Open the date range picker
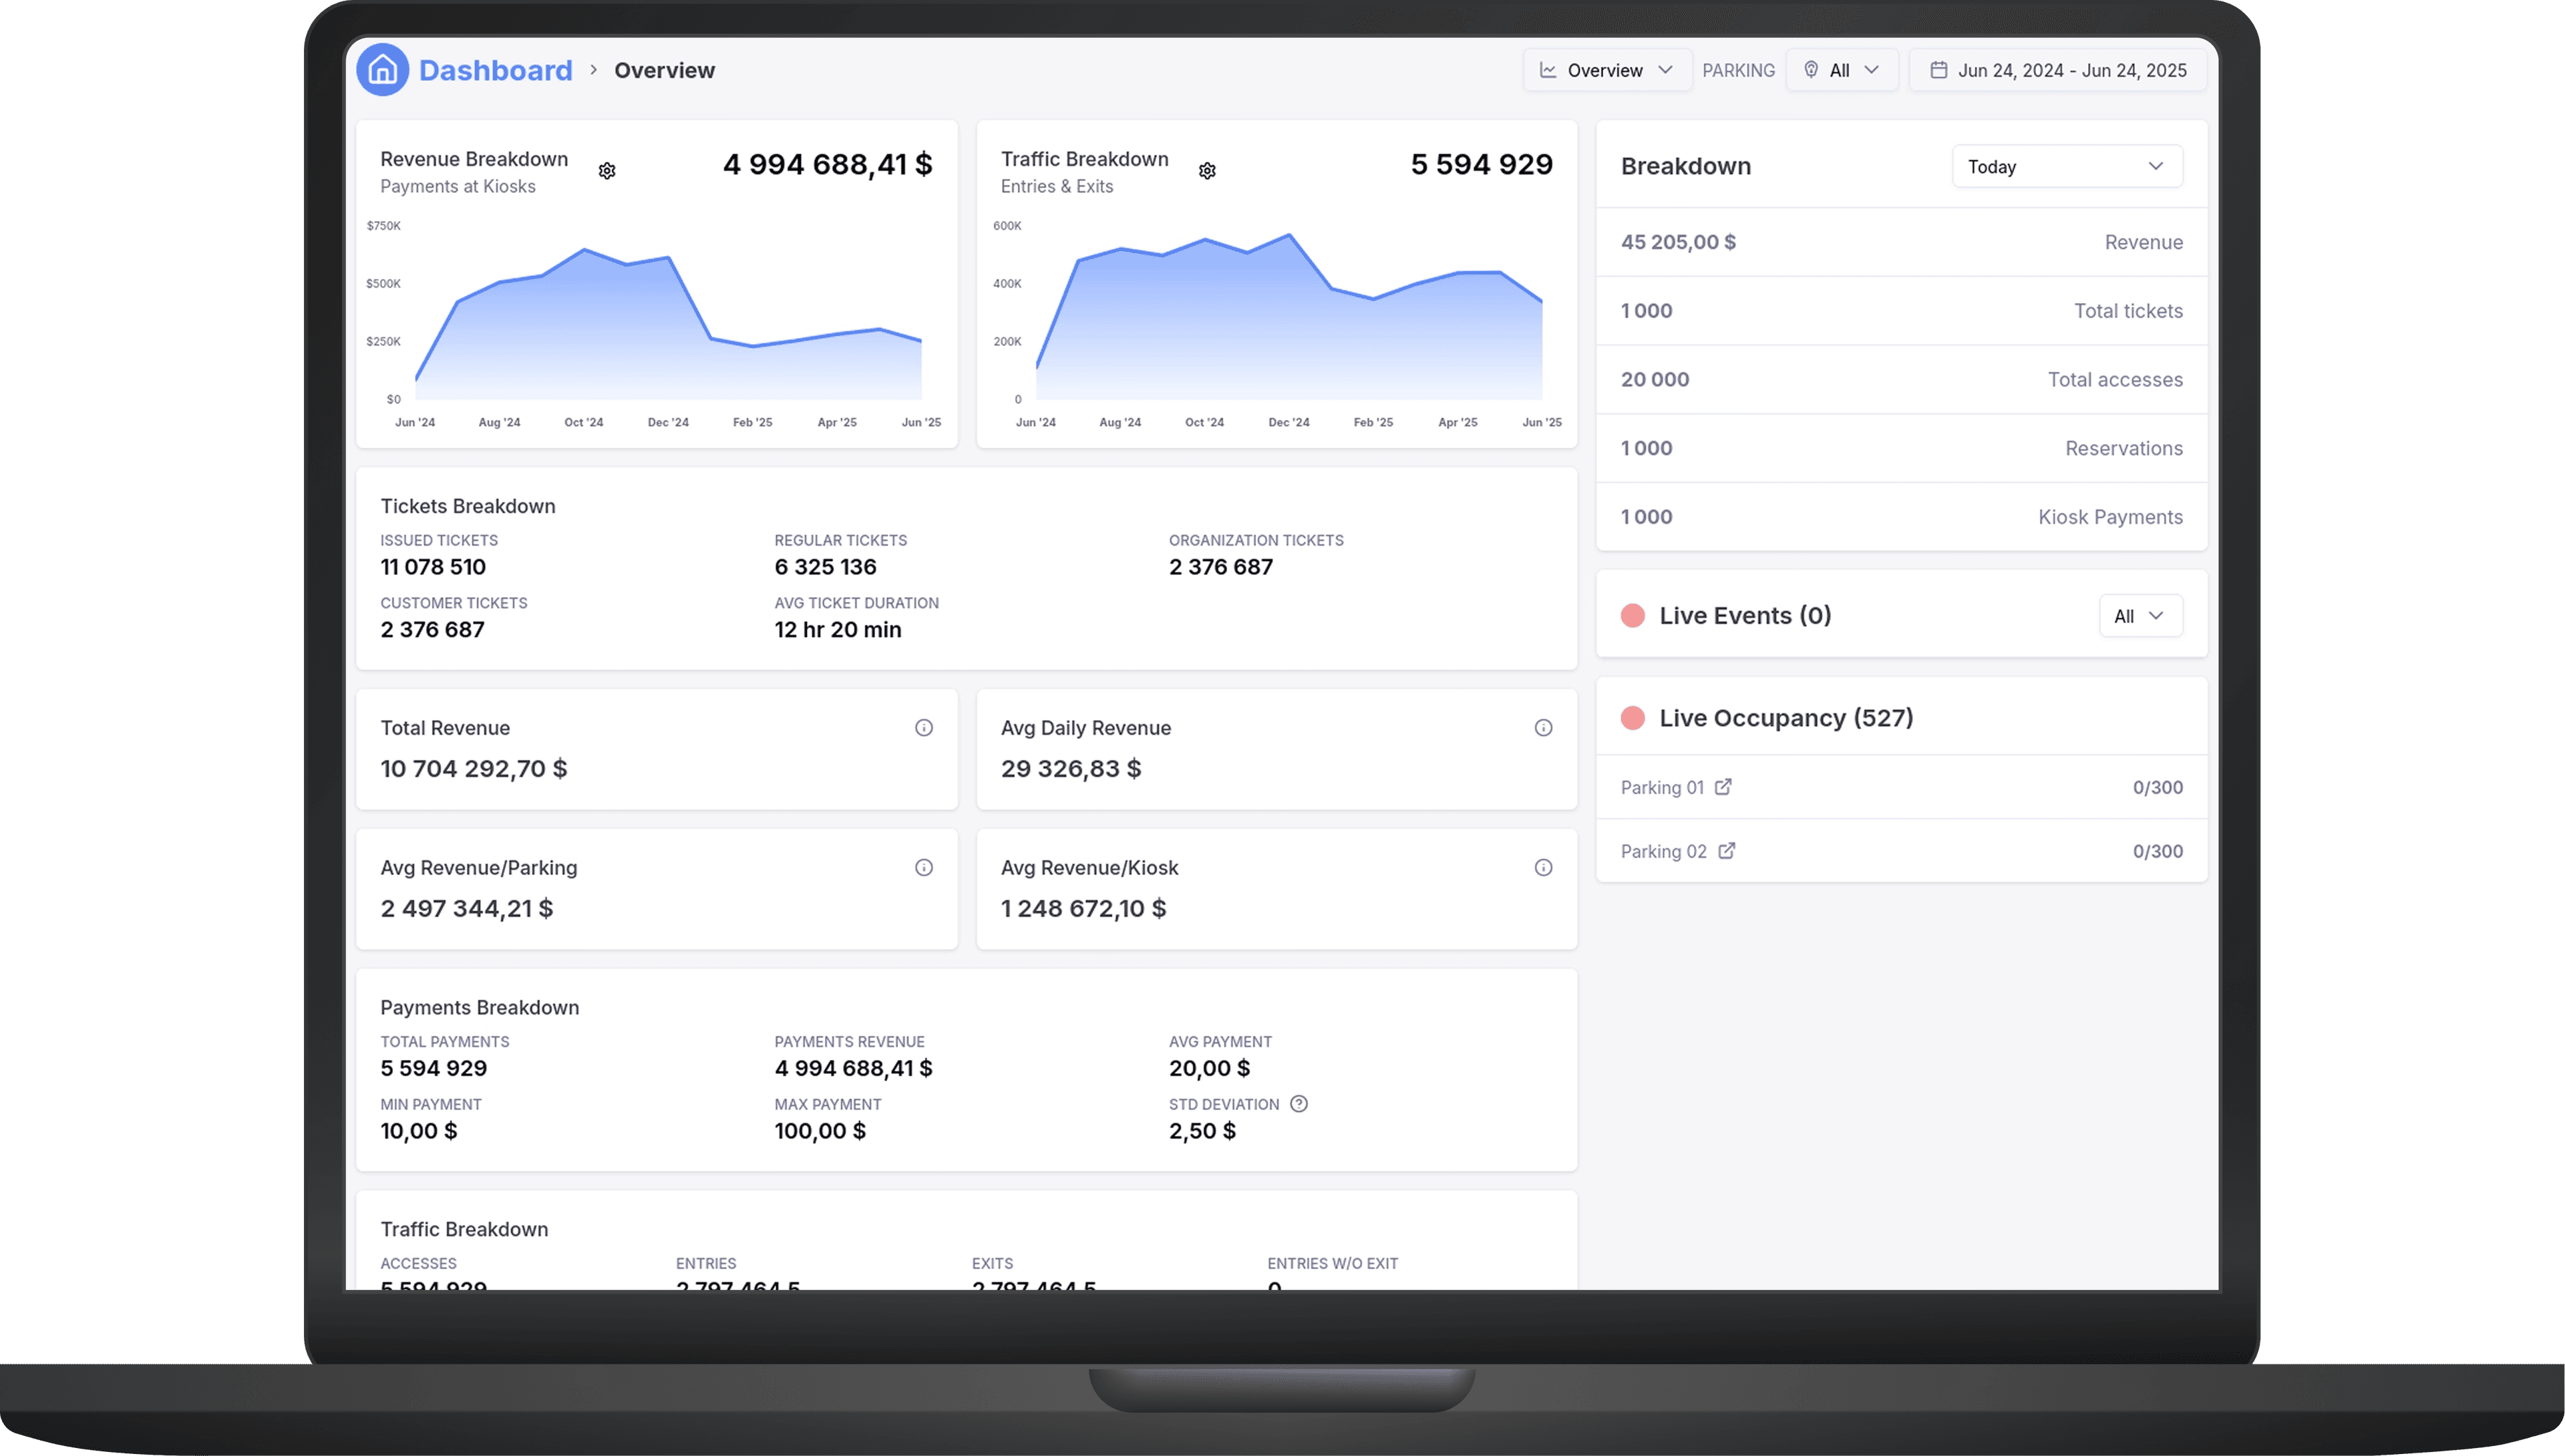Image resolution: width=2565 pixels, height=1456 pixels. tap(2057, 70)
